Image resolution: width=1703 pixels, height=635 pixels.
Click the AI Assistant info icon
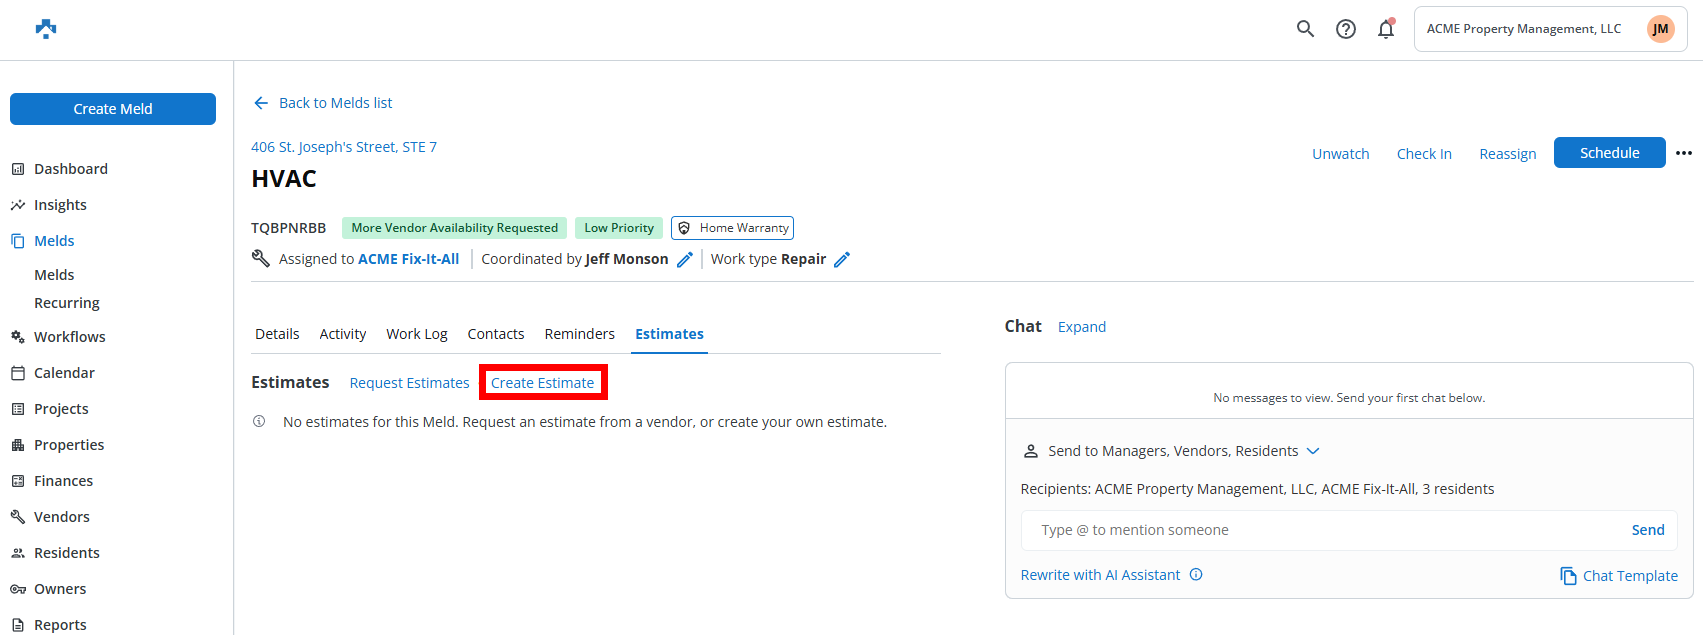[x=1196, y=575]
